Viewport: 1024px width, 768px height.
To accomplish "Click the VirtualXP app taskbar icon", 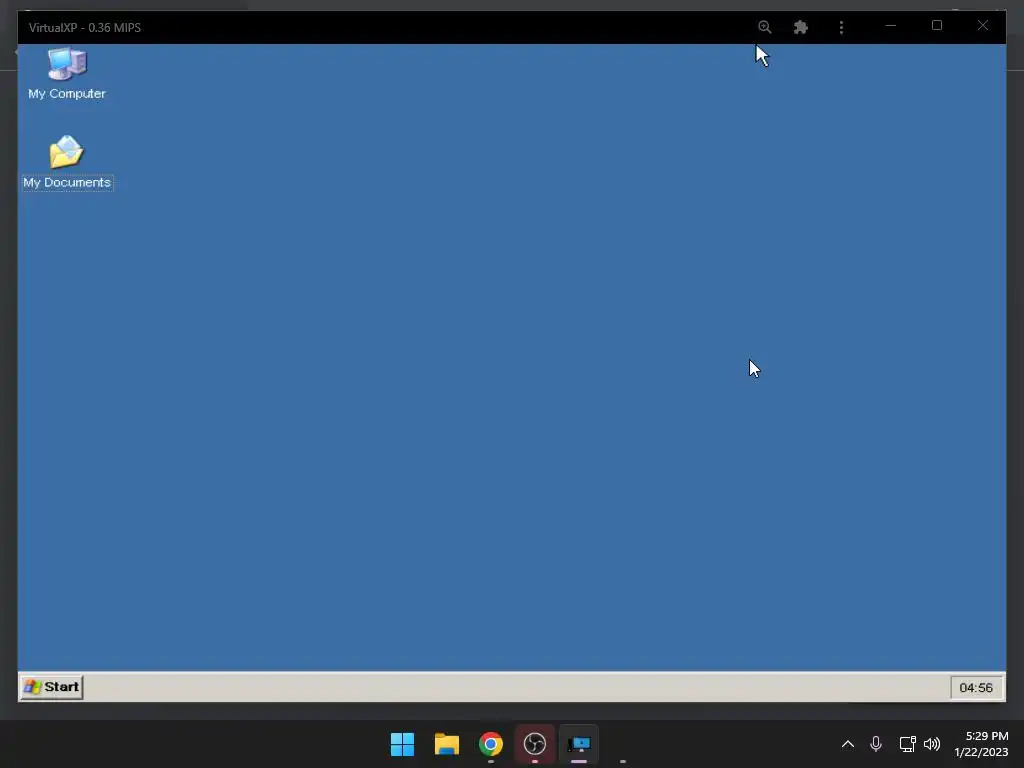I will [579, 744].
